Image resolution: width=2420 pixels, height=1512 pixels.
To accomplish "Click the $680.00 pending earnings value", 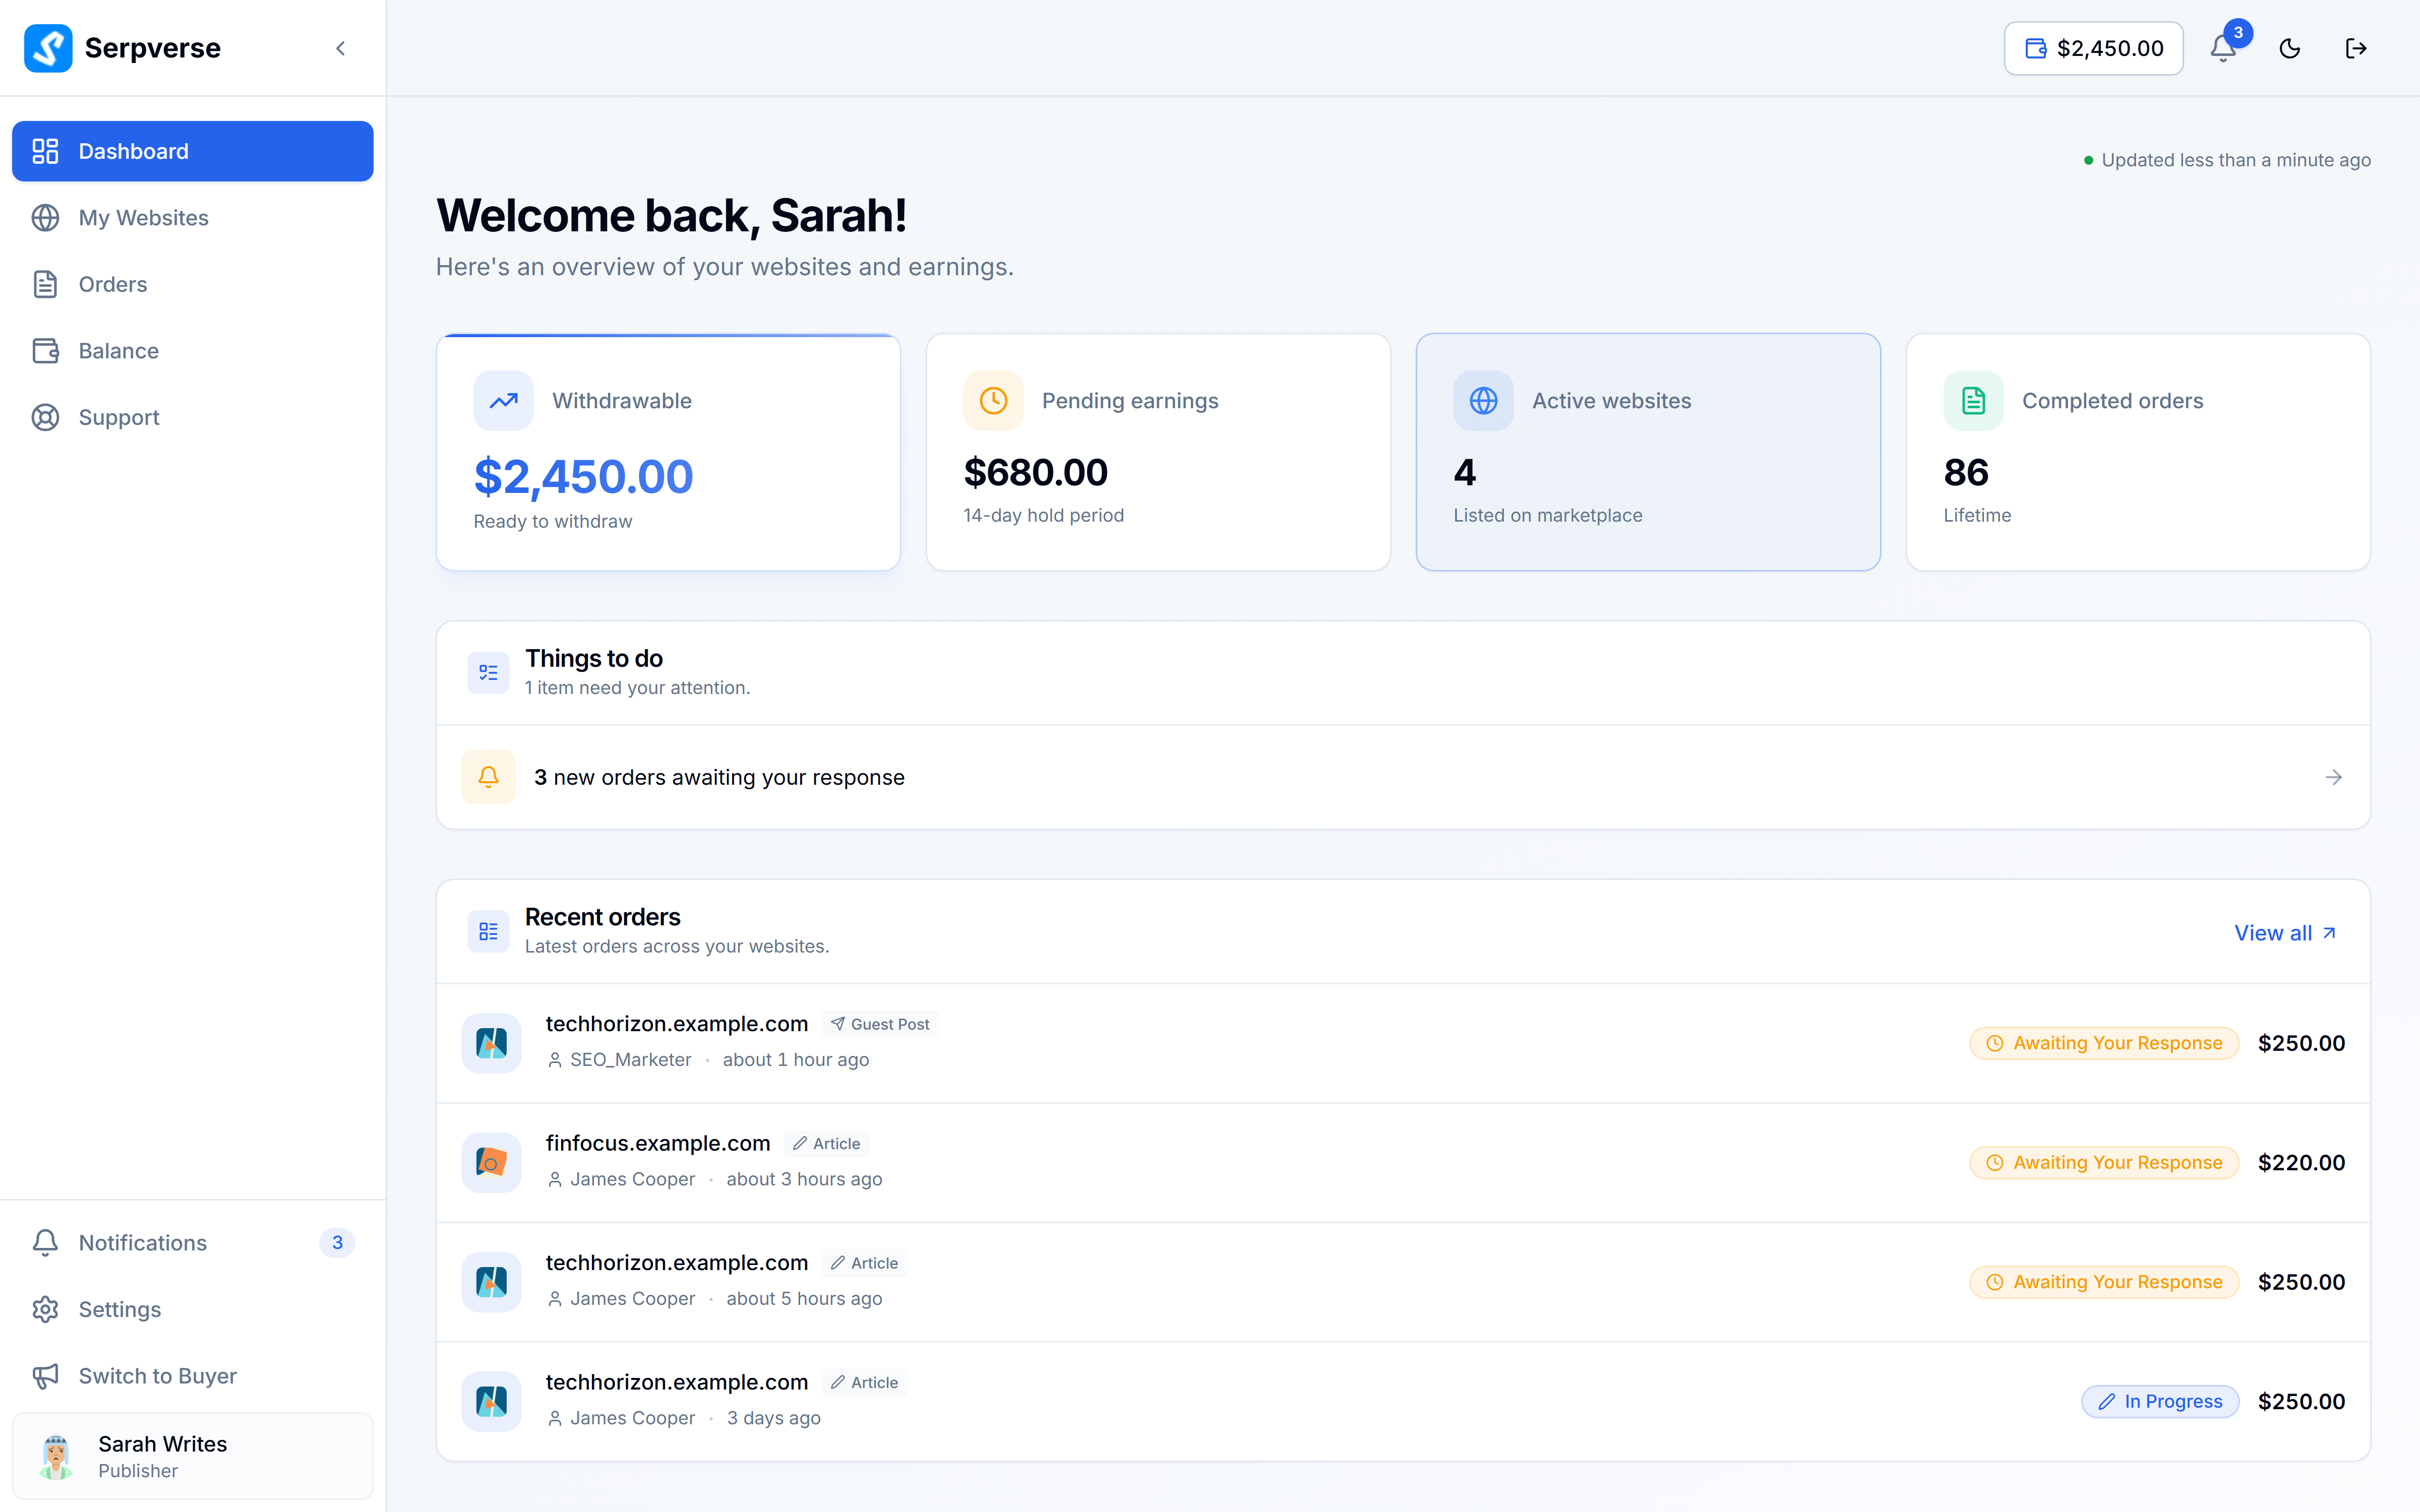I will [x=1035, y=472].
